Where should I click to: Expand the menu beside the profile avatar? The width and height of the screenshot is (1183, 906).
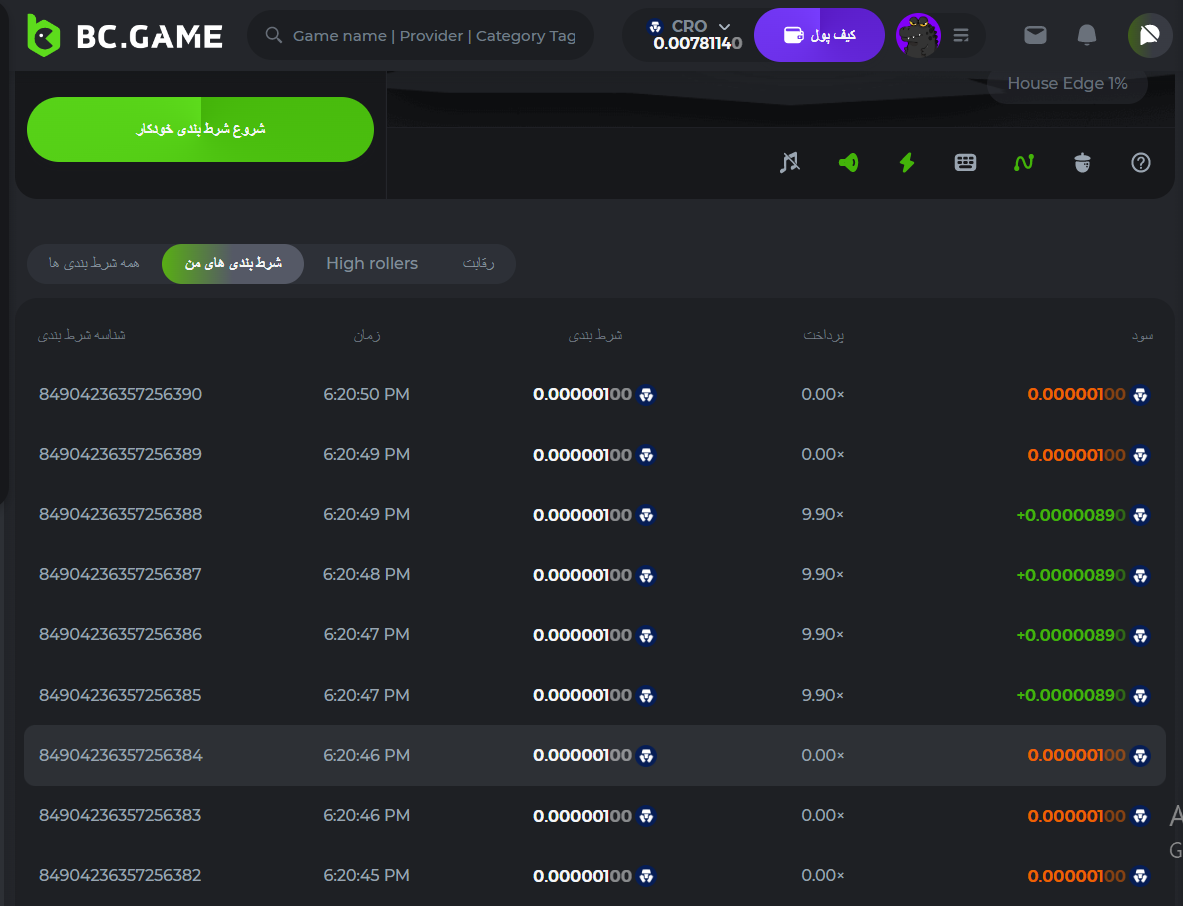(x=961, y=36)
